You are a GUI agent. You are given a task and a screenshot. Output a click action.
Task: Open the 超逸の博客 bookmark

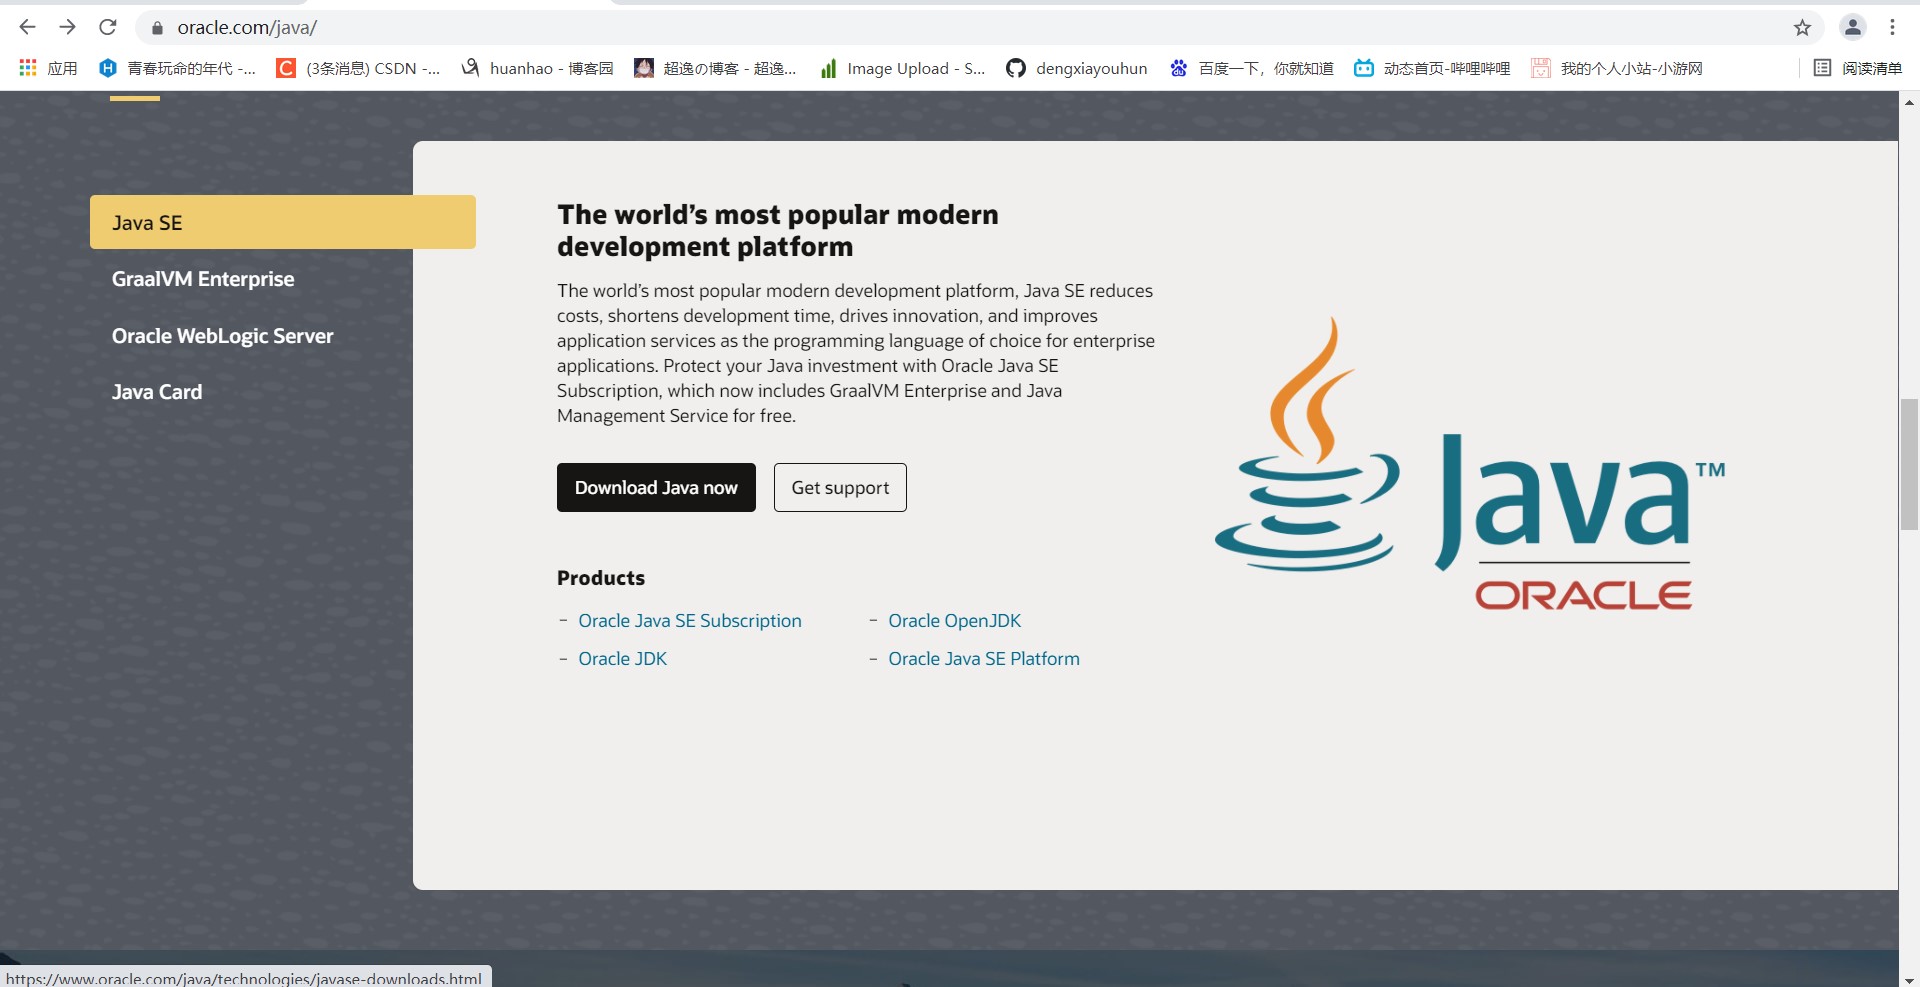pos(716,68)
